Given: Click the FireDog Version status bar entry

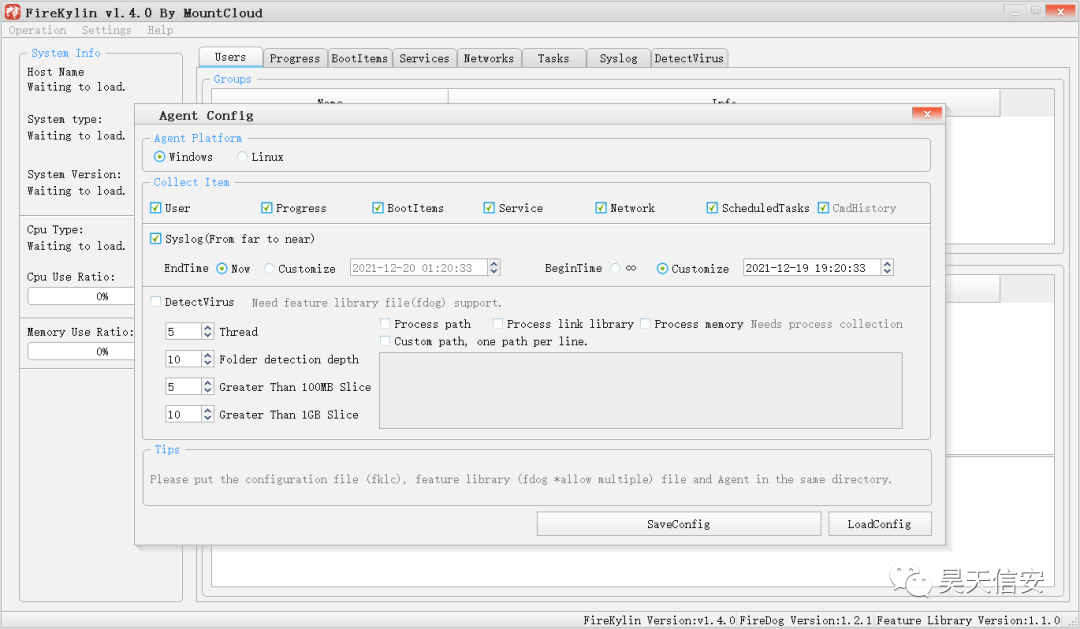Looking at the screenshot, I should click(x=805, y=620).
